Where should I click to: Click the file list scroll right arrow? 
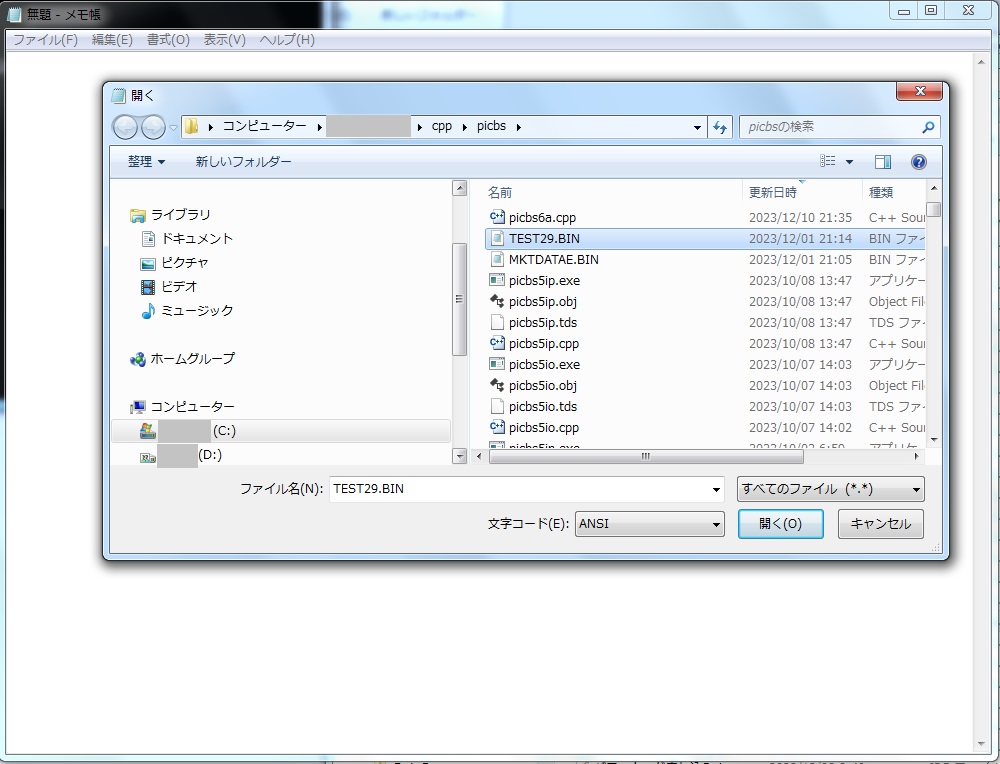click(916, 457)
